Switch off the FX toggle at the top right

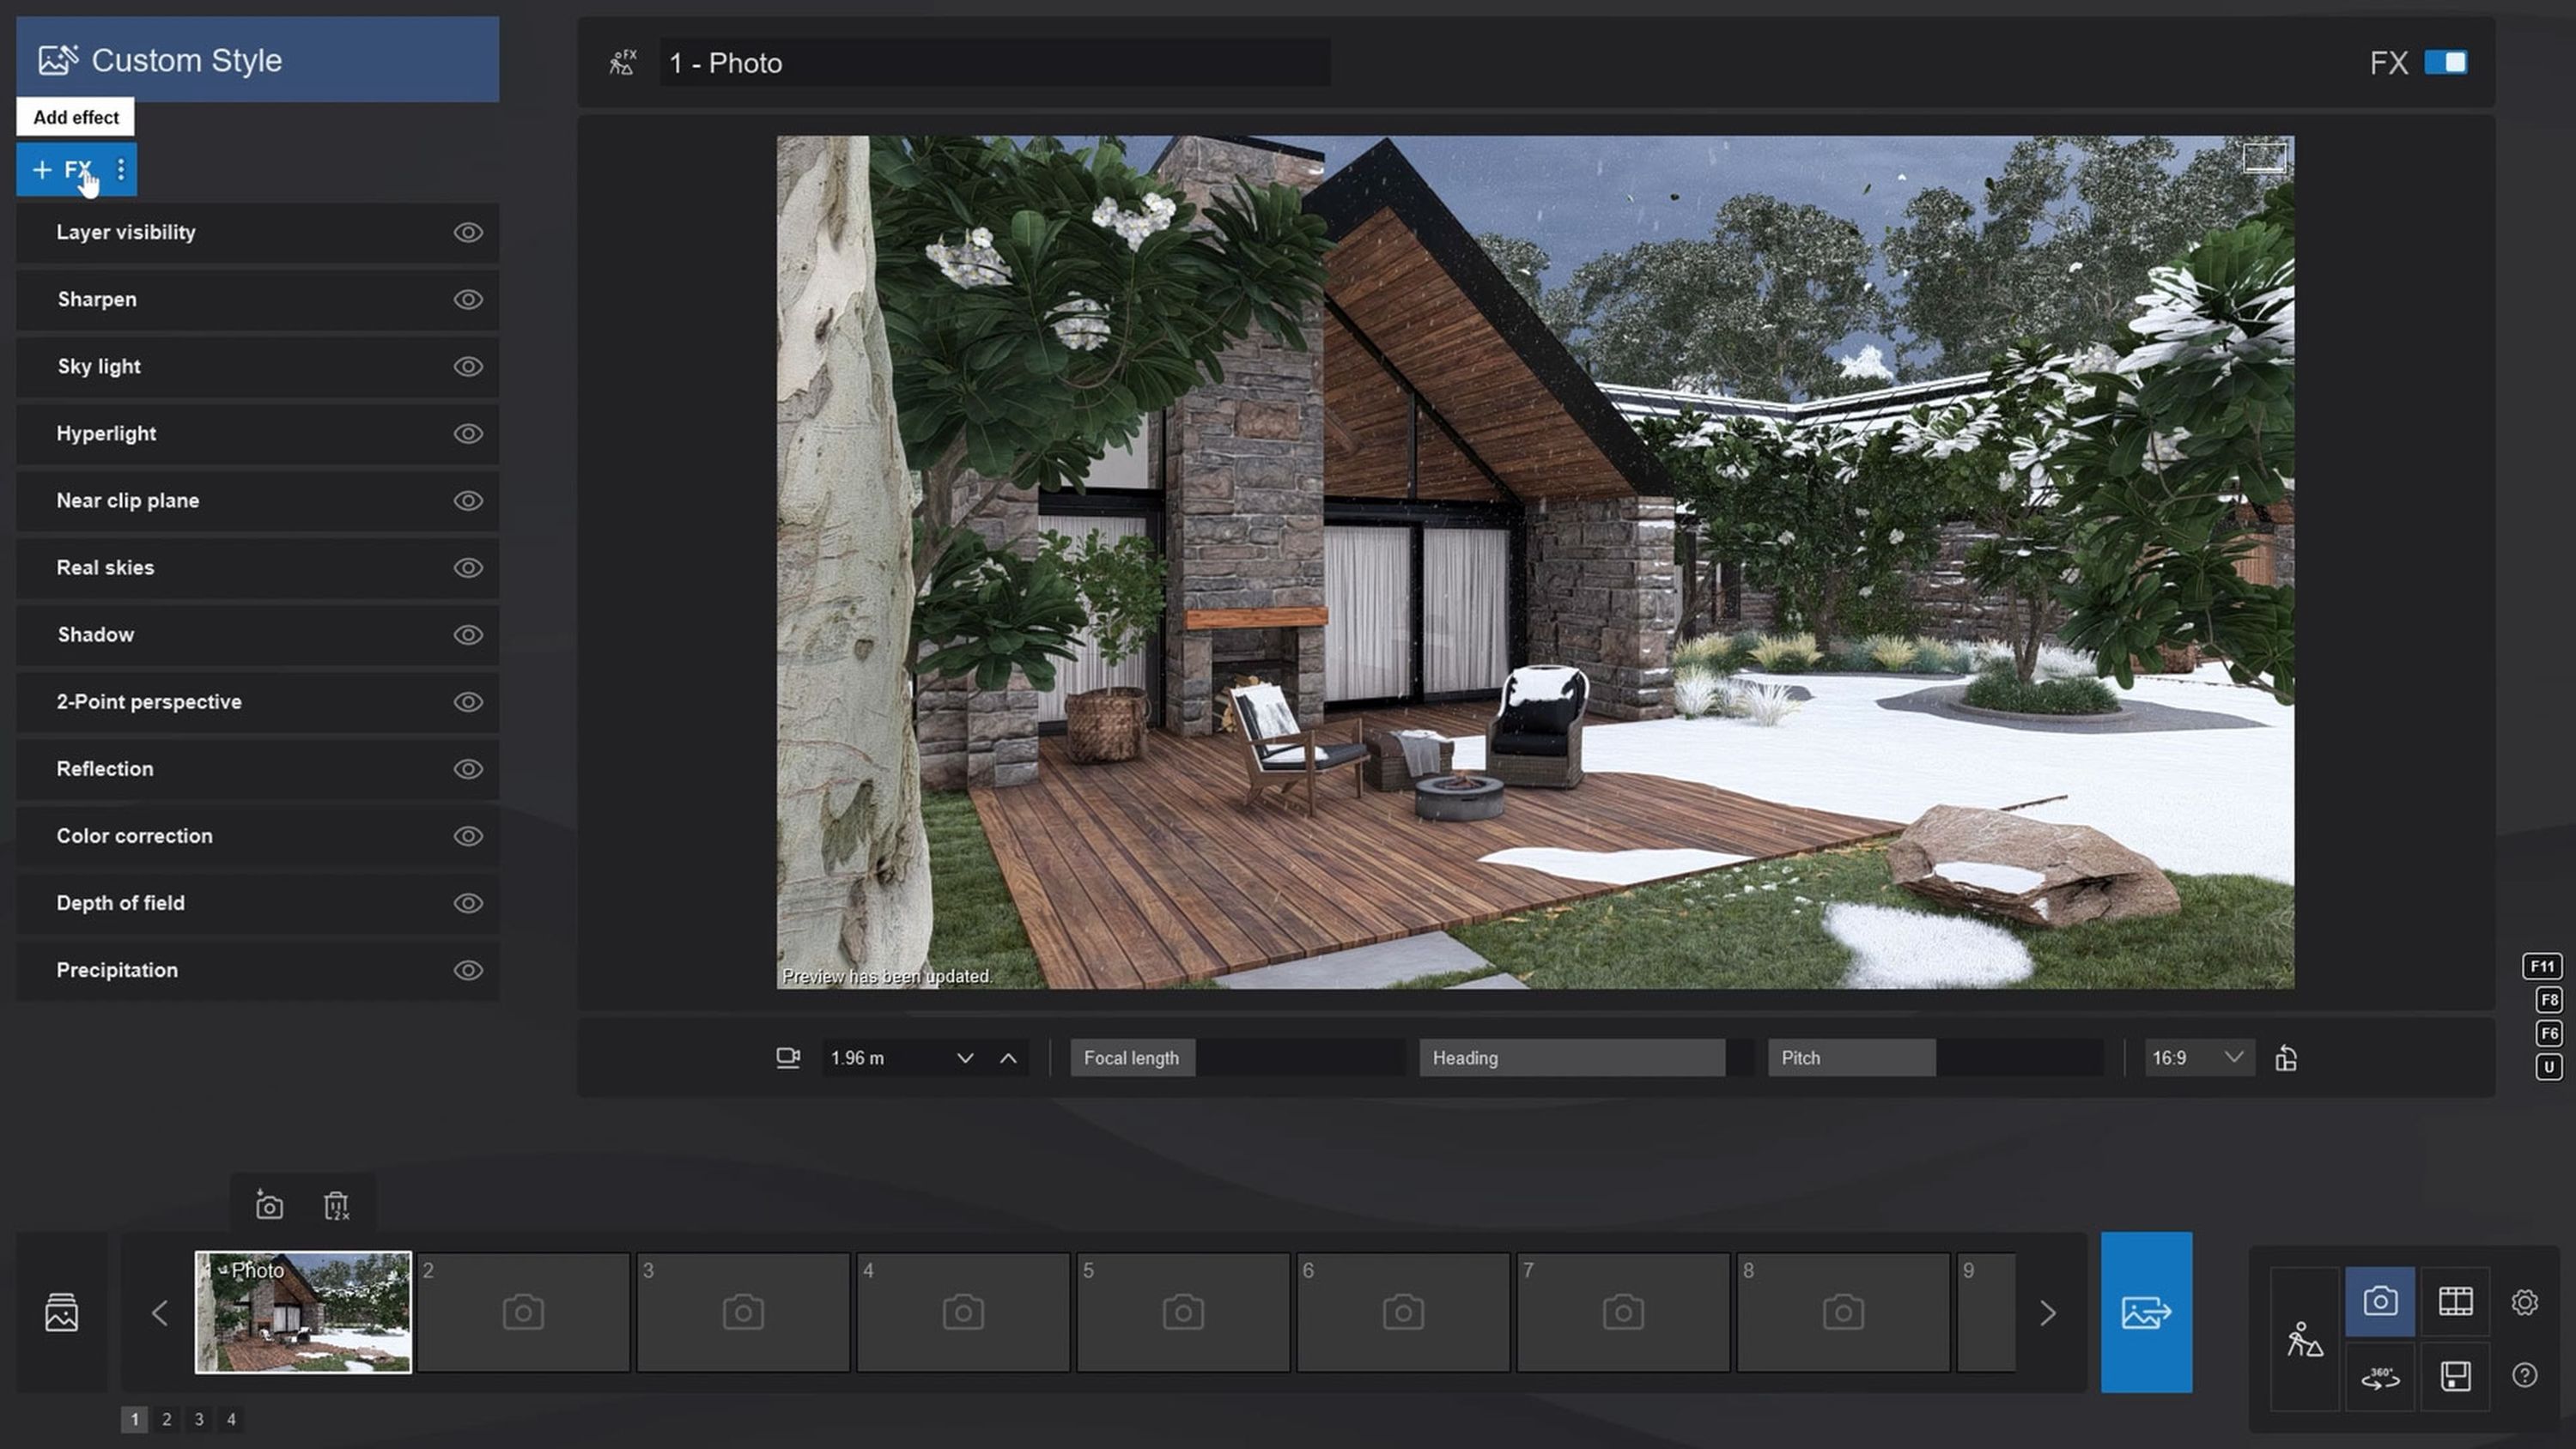click(x=2445, y=63)
